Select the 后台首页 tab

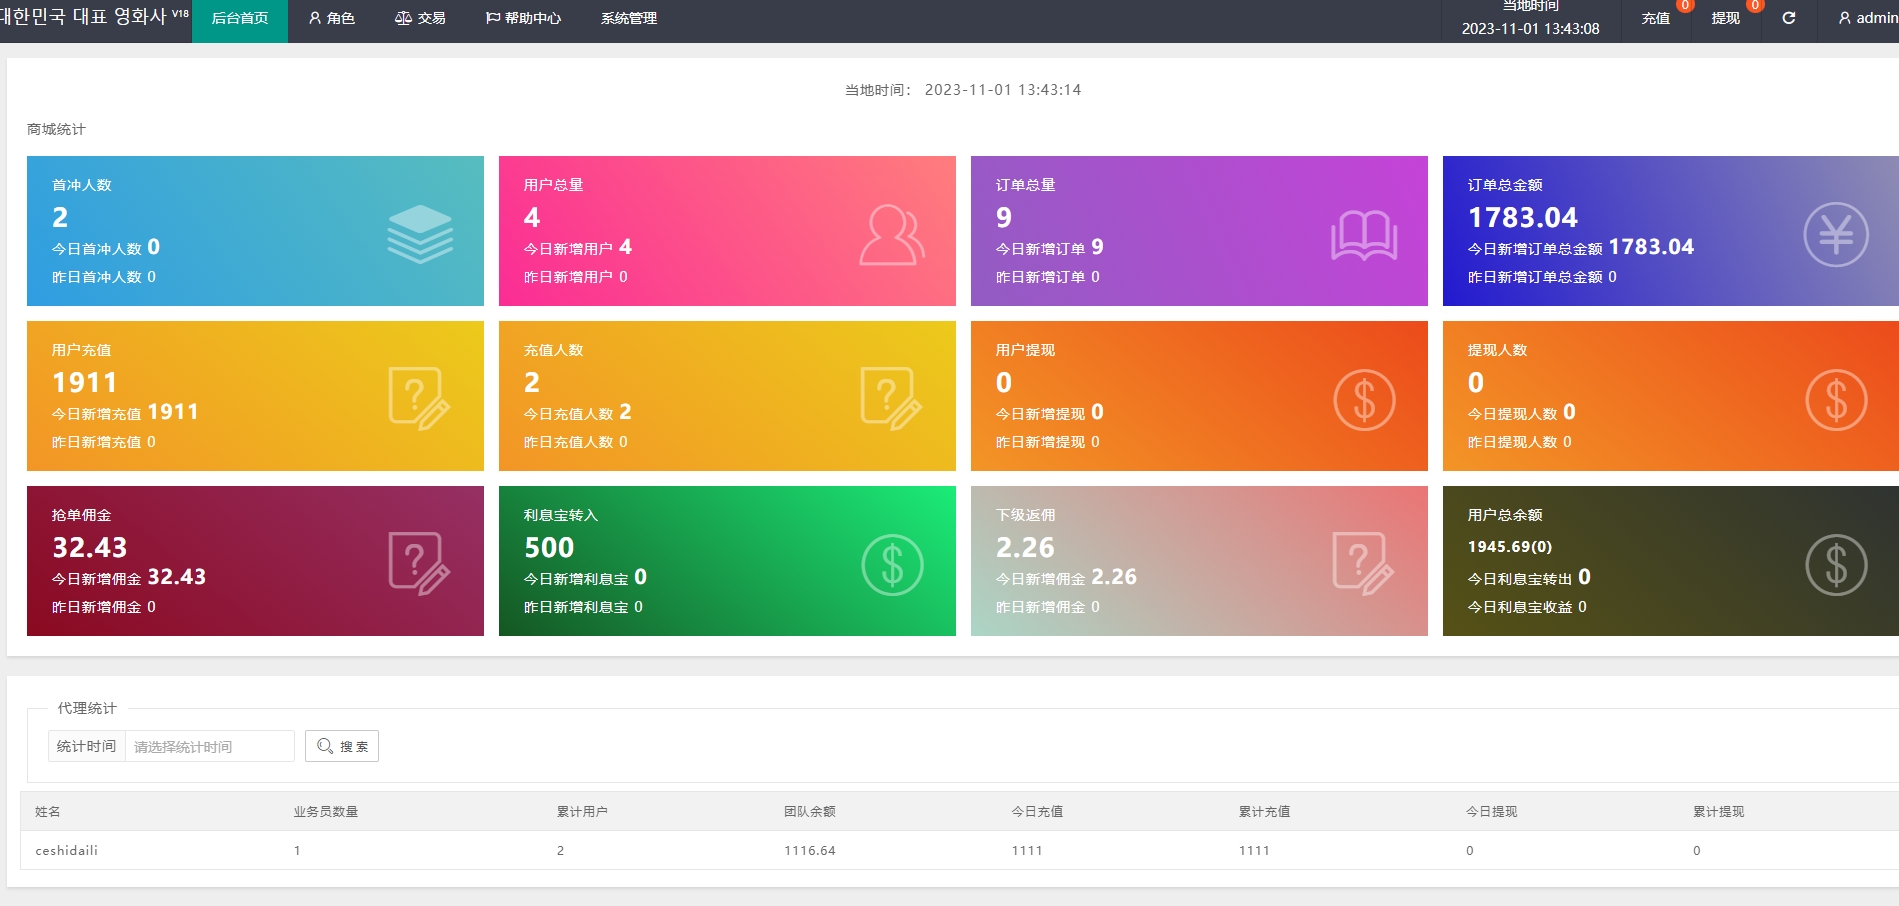[x=240, y=18]
